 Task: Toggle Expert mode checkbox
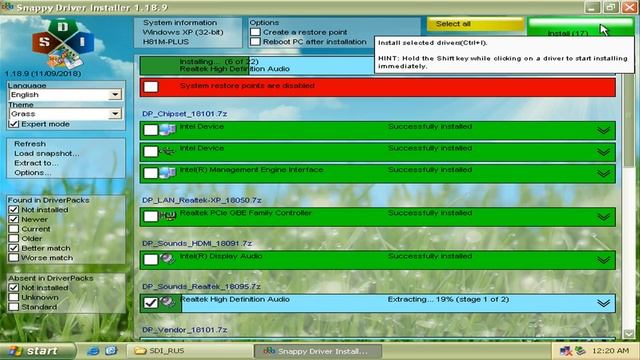pyautogui.click(x=14, y=124)
